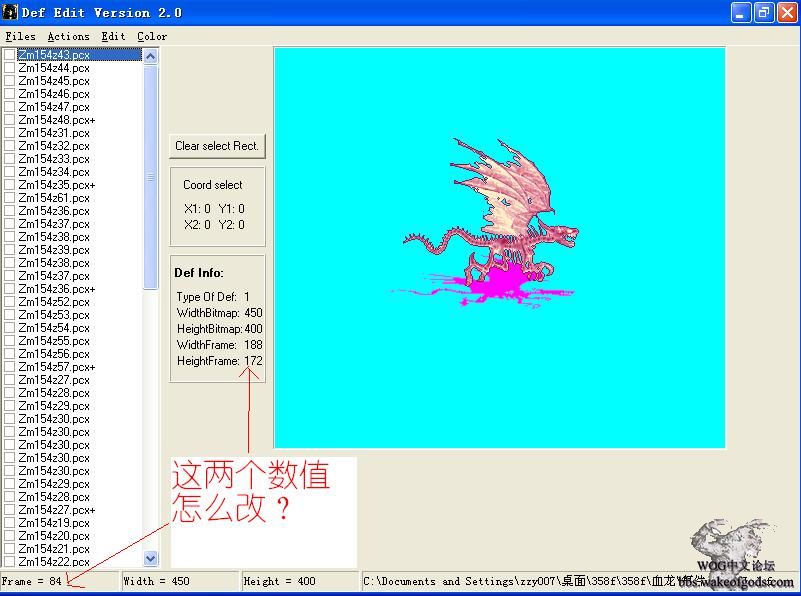This screenshot has width=801, height=596.
Task: Open the Color menu
Action: tap(152, 36)
